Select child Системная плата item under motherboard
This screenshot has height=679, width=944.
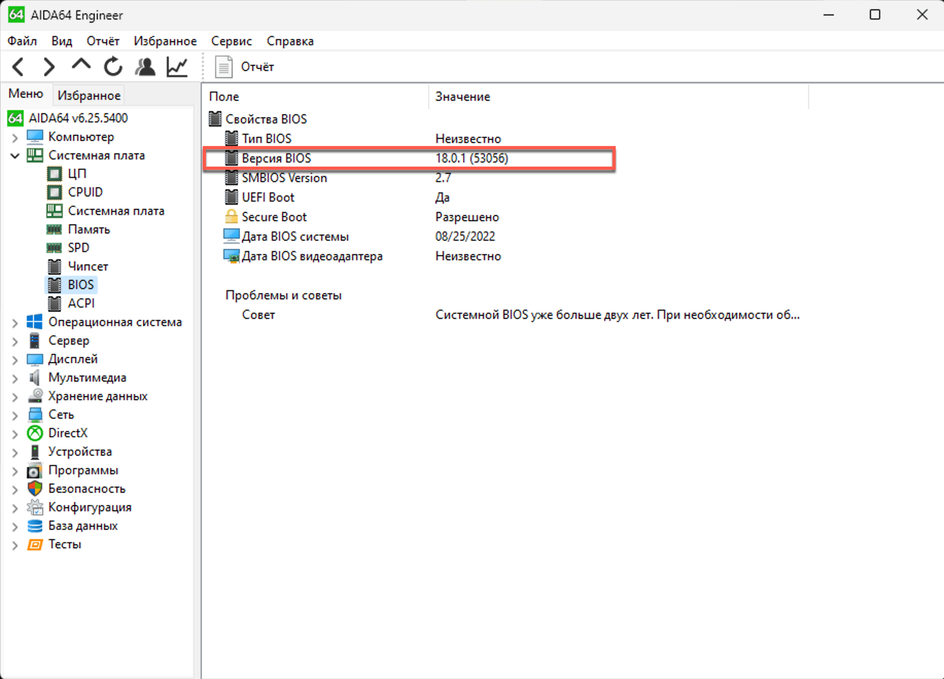click(116, 211)
